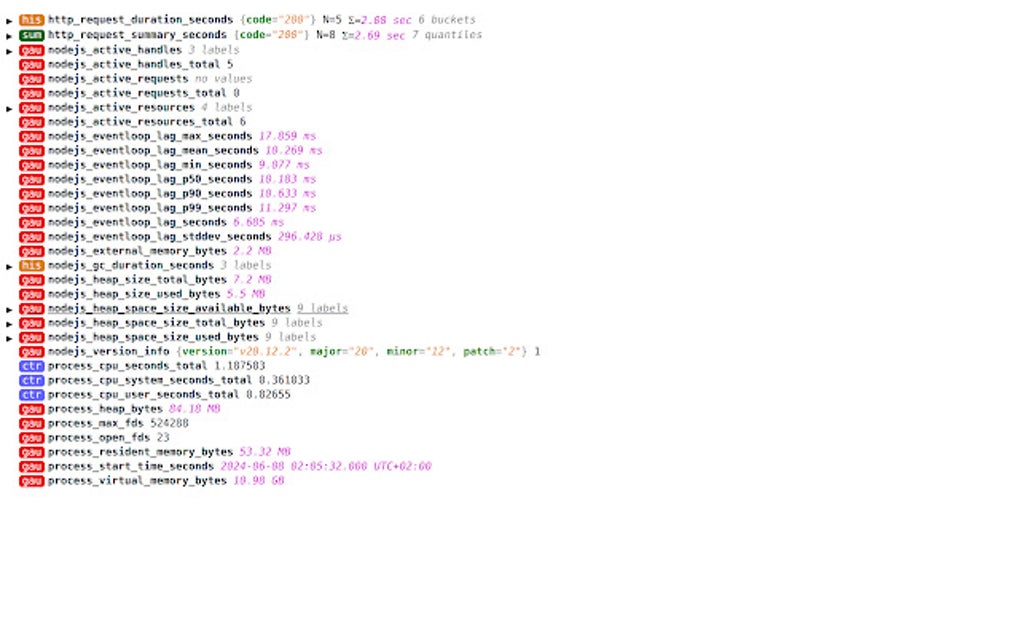The height and width of the screenshot is (638, 1020).
Task: Select metric name nodejs_active_resources_total
Action: (x=140, y=122)
